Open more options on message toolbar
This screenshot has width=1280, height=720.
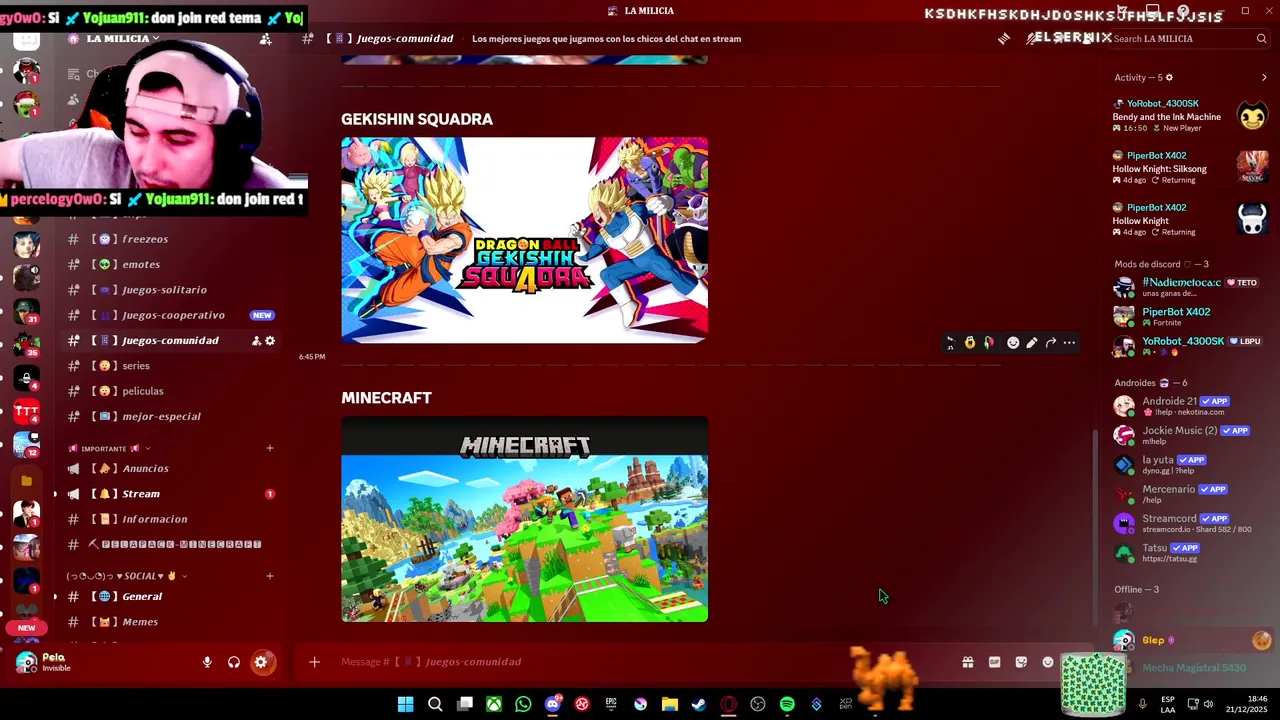click(1069, 343)
